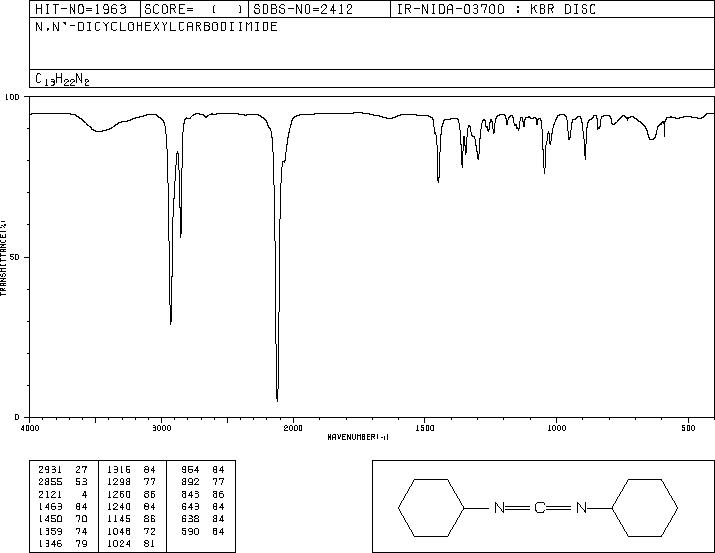Click the 1500 tick label on the x-axis
Viewport: 715px width, 553px height.
[x=425, y=428]
